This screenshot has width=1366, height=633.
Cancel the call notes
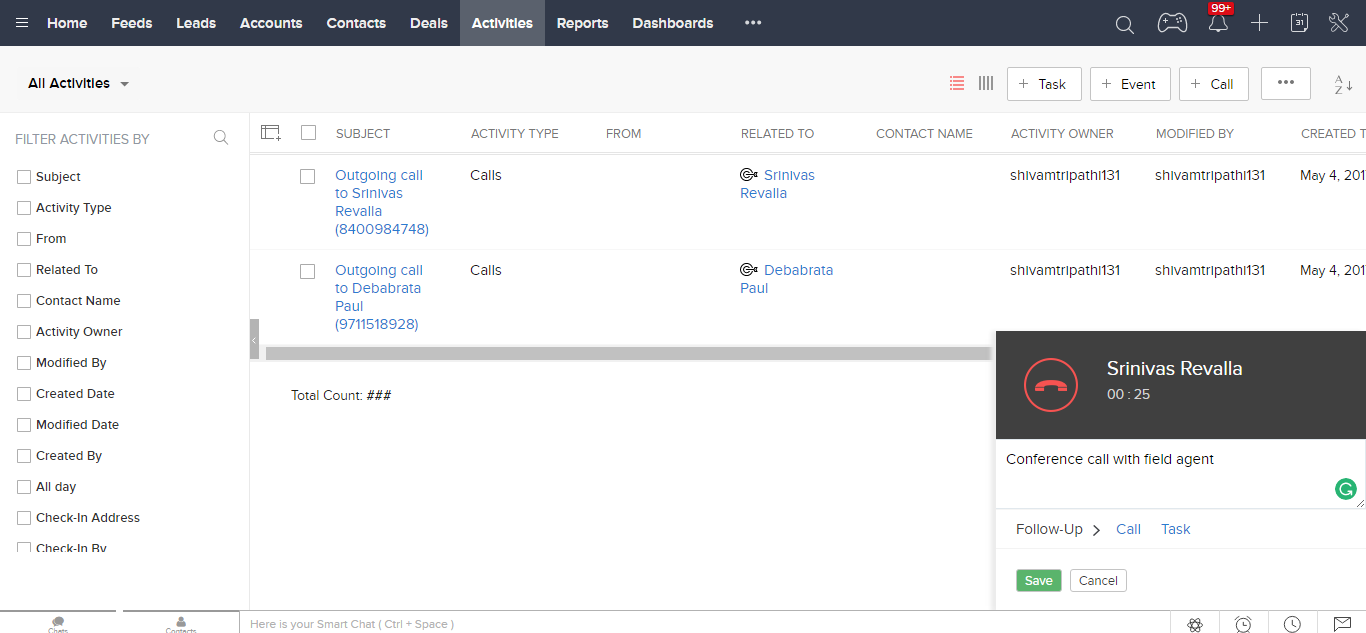click(1098, 581)
